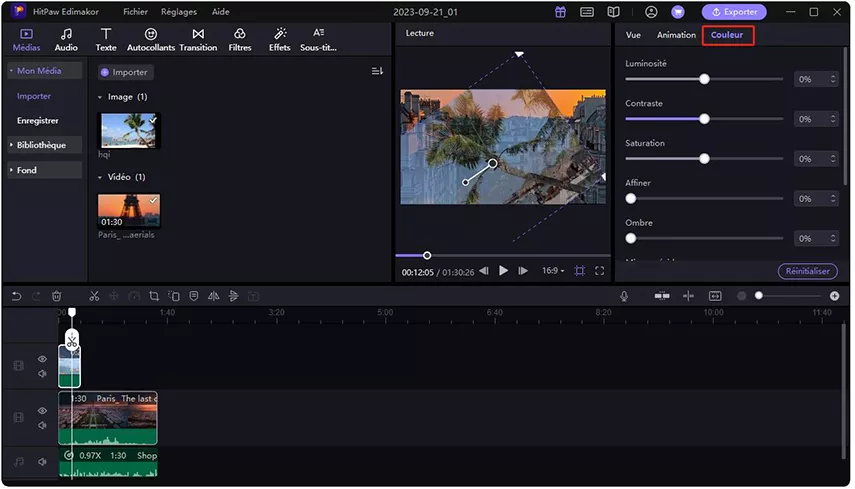Click the Exporter button
Viewport: 855px width, 489px height.
pyautogui.click(x=734, y=12)
